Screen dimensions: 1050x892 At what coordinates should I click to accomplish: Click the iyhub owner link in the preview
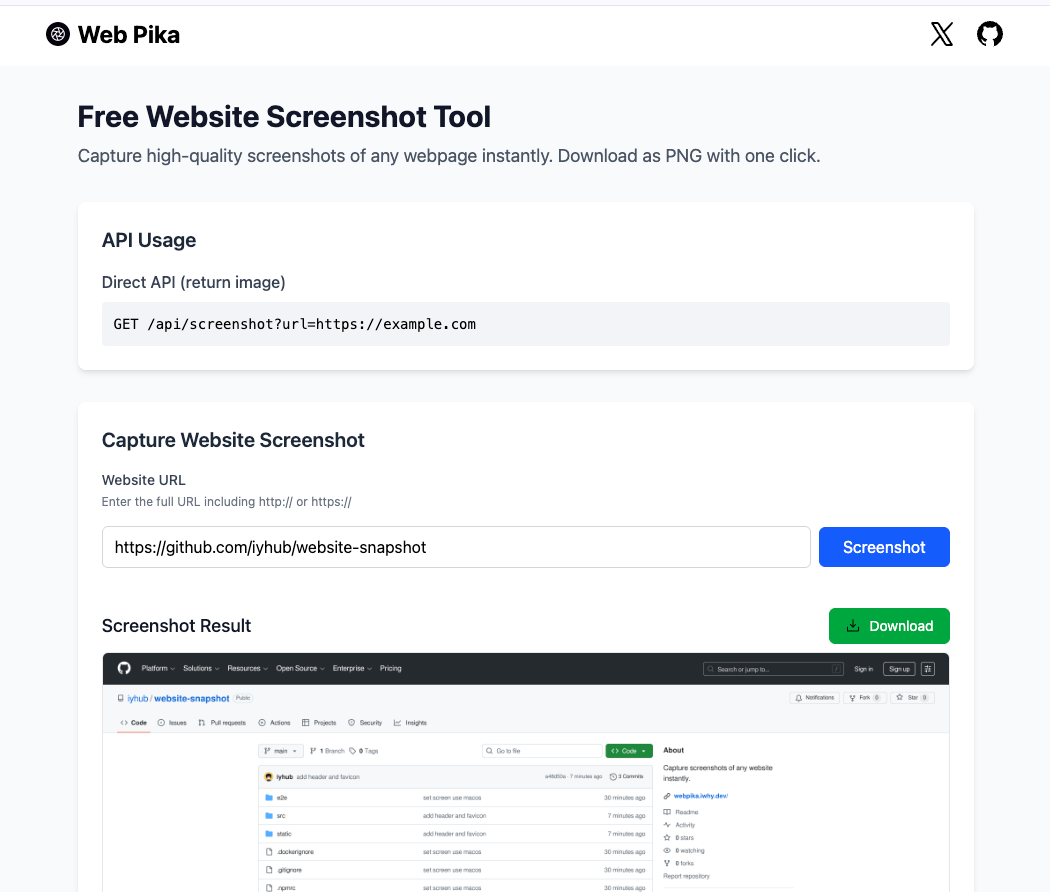137,698
